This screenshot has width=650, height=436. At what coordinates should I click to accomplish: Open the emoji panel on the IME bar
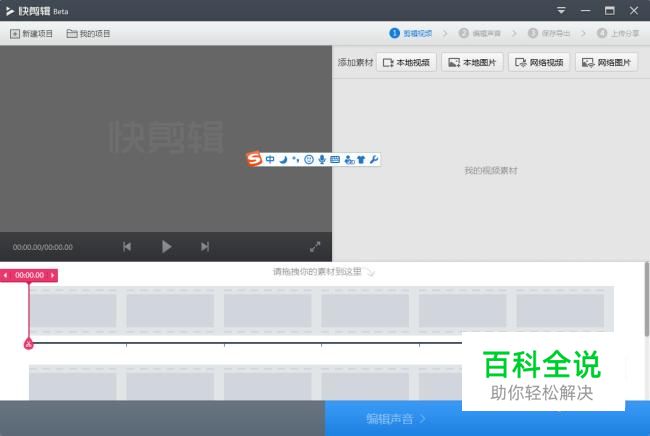pyautogui.click(x=309, y=160)
